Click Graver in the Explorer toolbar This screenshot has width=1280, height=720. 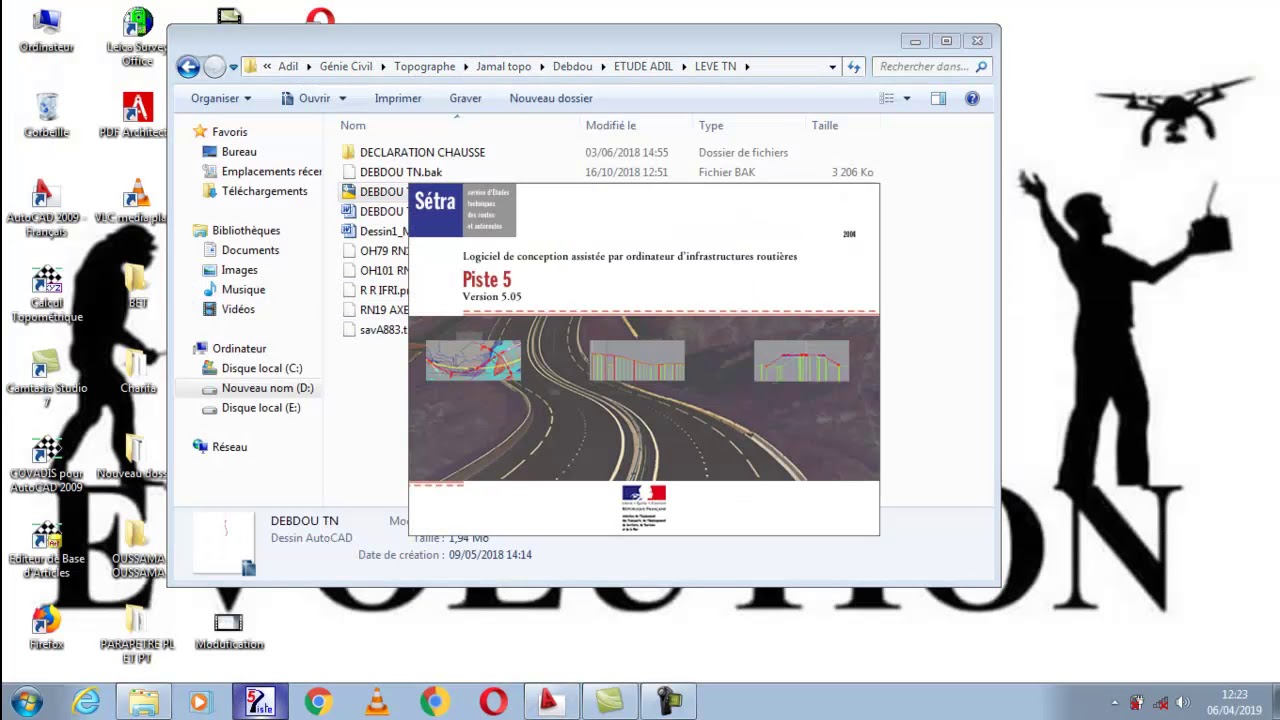point(465,98)
